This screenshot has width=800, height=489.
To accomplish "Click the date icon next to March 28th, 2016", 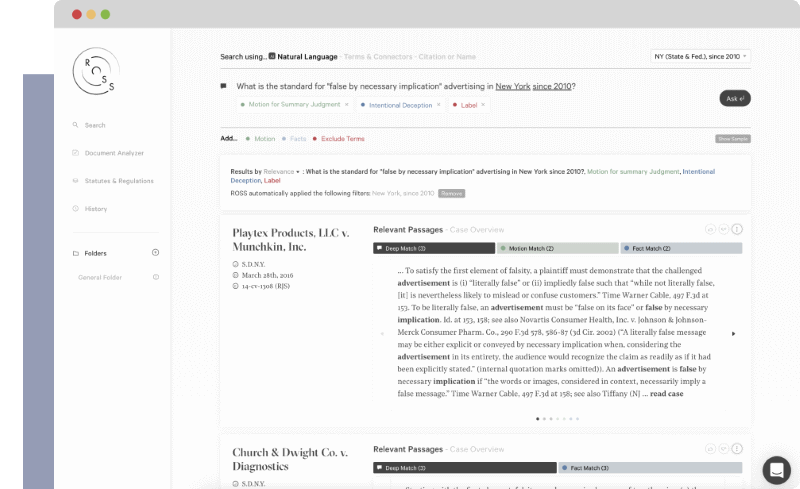I will coord(235,275).
